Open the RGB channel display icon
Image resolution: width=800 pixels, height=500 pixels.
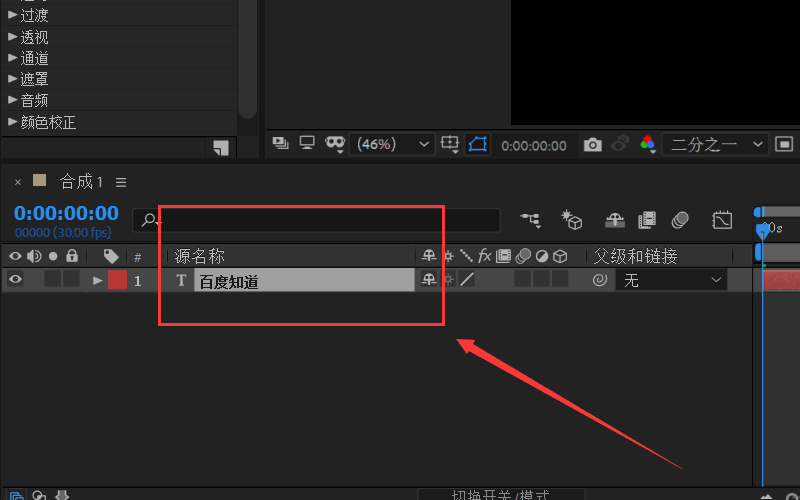[647, 144]
